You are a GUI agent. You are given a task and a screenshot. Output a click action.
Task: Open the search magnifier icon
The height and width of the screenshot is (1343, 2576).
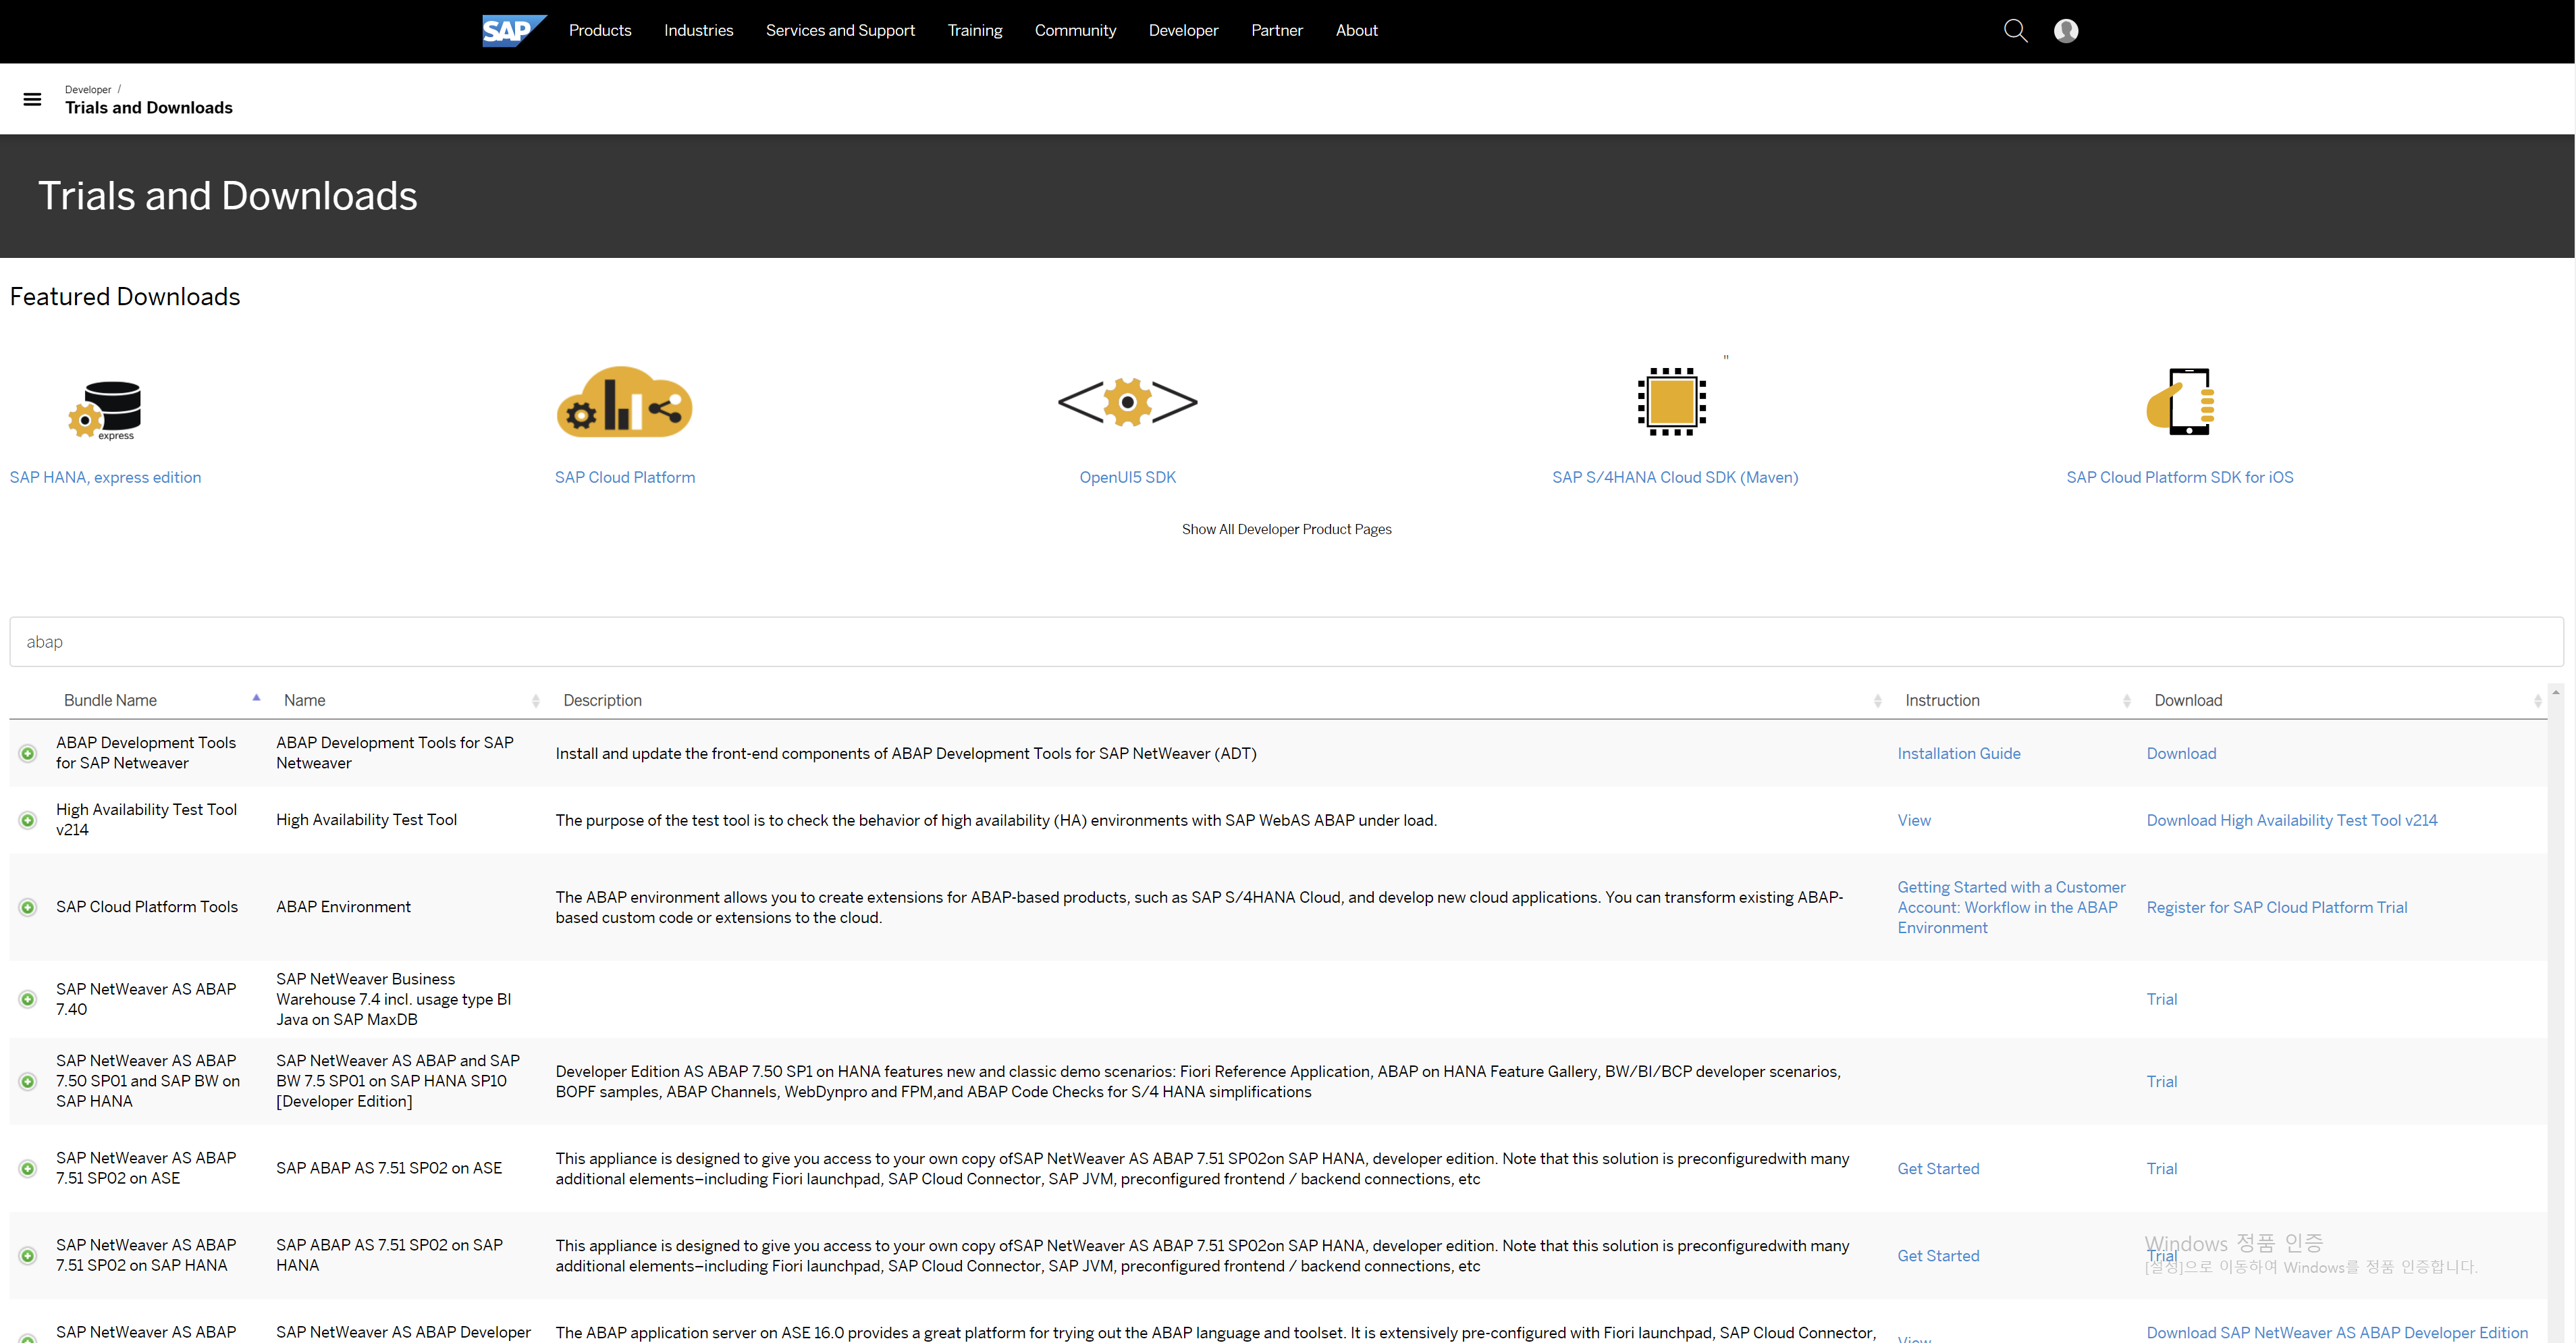pos(2015,31)
